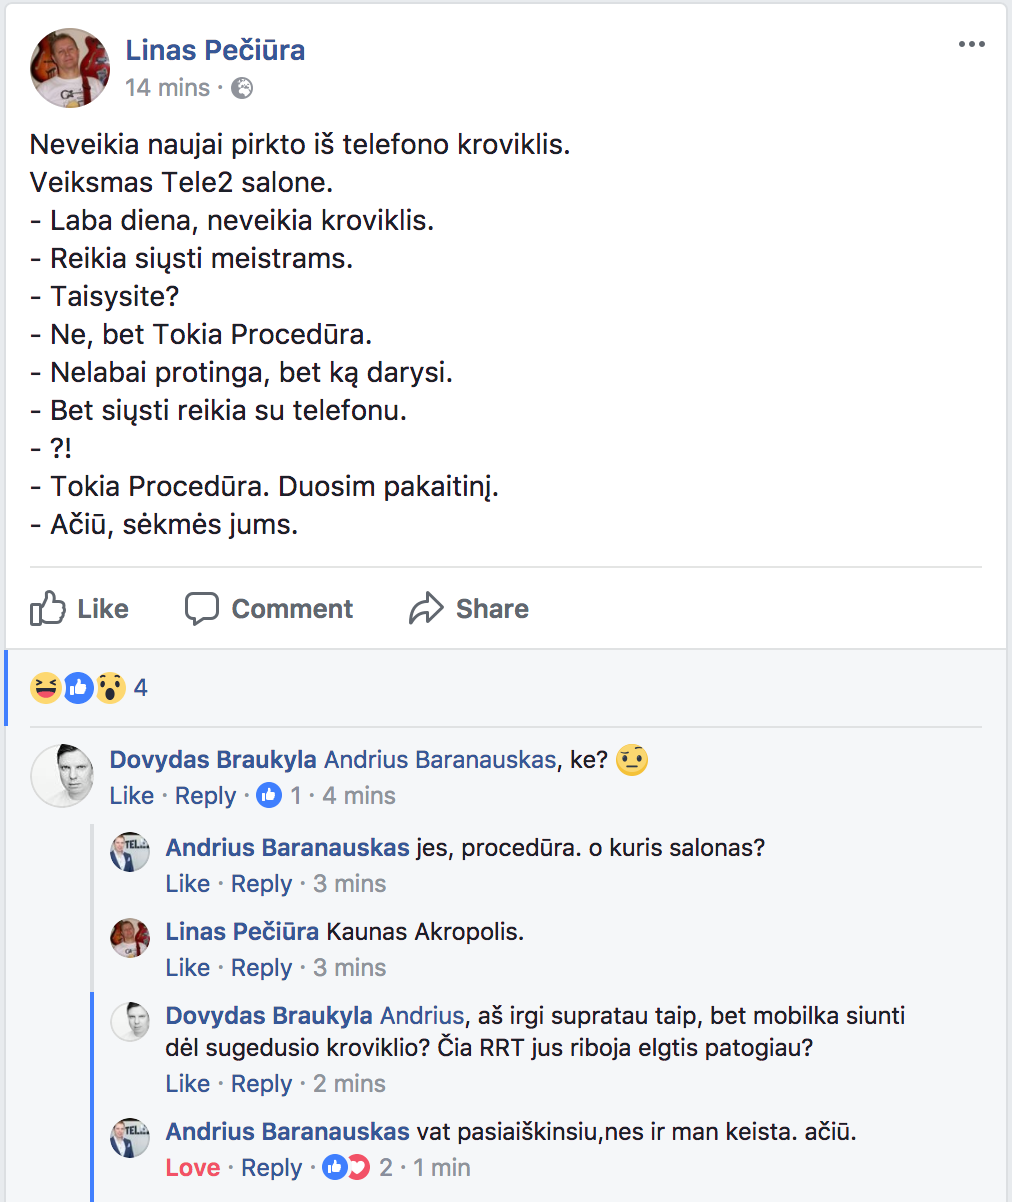Viewport: 1012px width, 1202px height.
Task: Click the Comment speech bubble icon
Action: click(x=202, y=608)
